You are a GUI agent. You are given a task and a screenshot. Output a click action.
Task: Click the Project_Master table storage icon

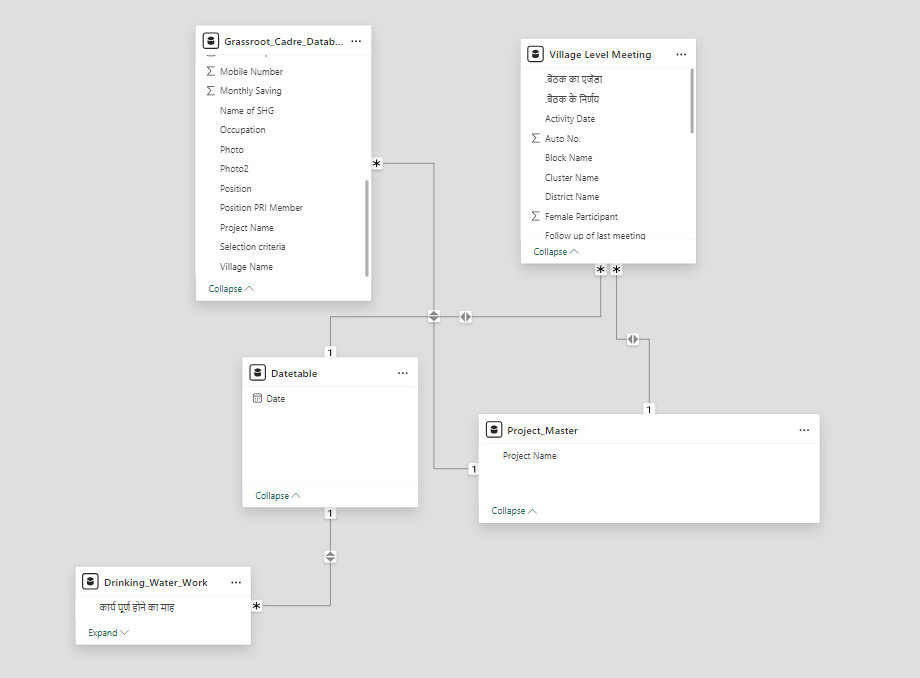(x=494, y=430)
